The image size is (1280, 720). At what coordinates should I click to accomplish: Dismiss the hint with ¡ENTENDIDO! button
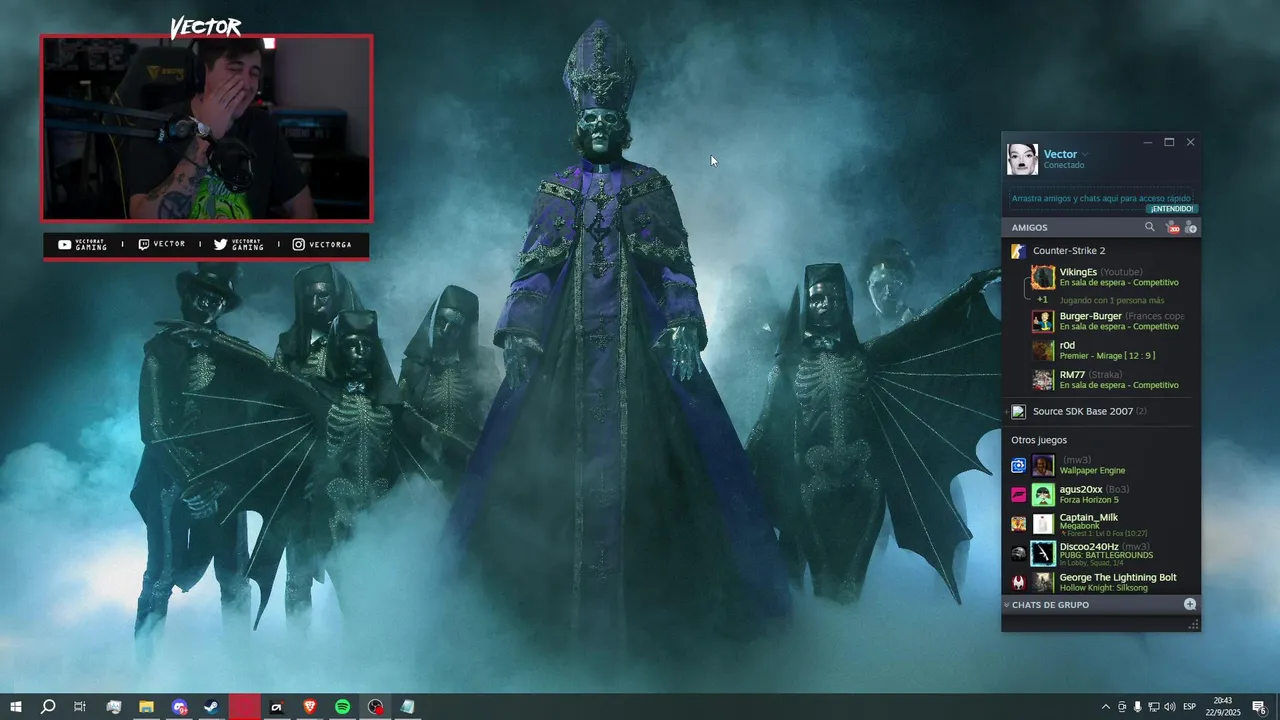pyautogui.click(x=1171, y=209)
